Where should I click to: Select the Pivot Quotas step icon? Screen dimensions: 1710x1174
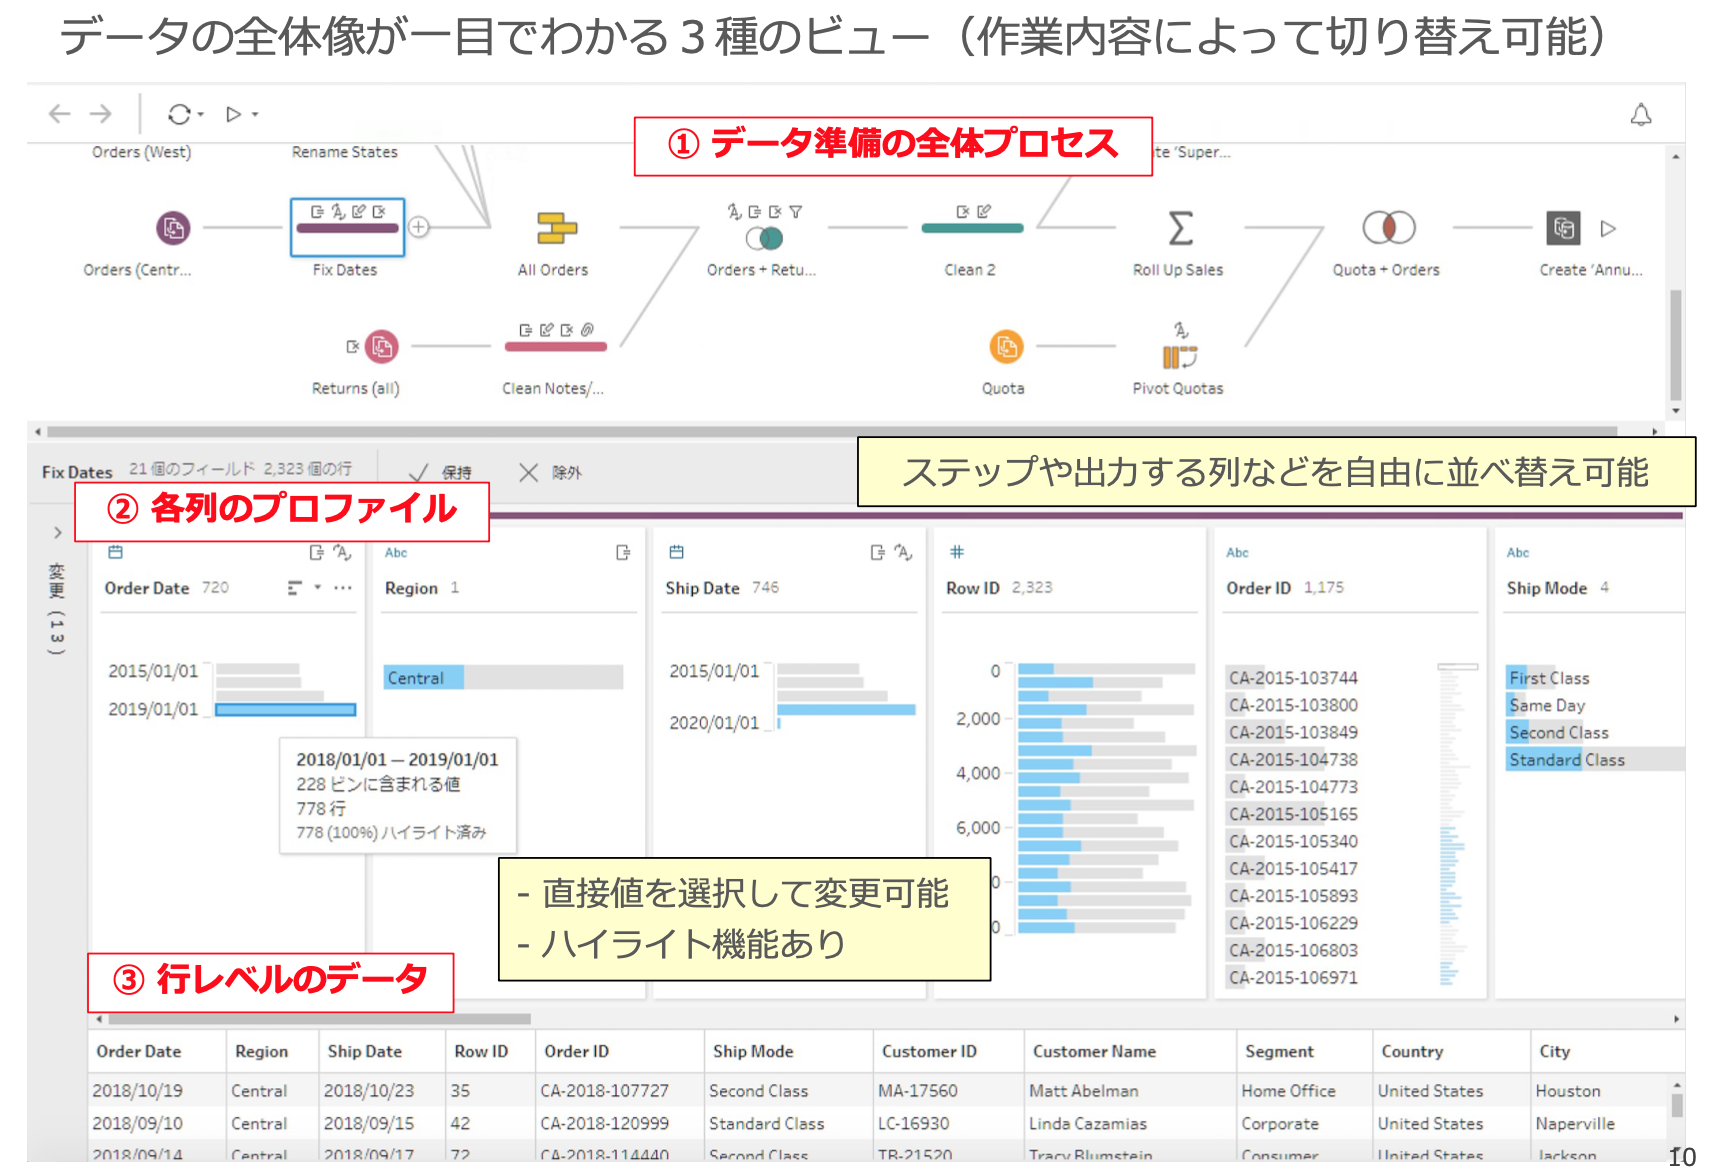pyautogui.click(x=1180, y=357)
